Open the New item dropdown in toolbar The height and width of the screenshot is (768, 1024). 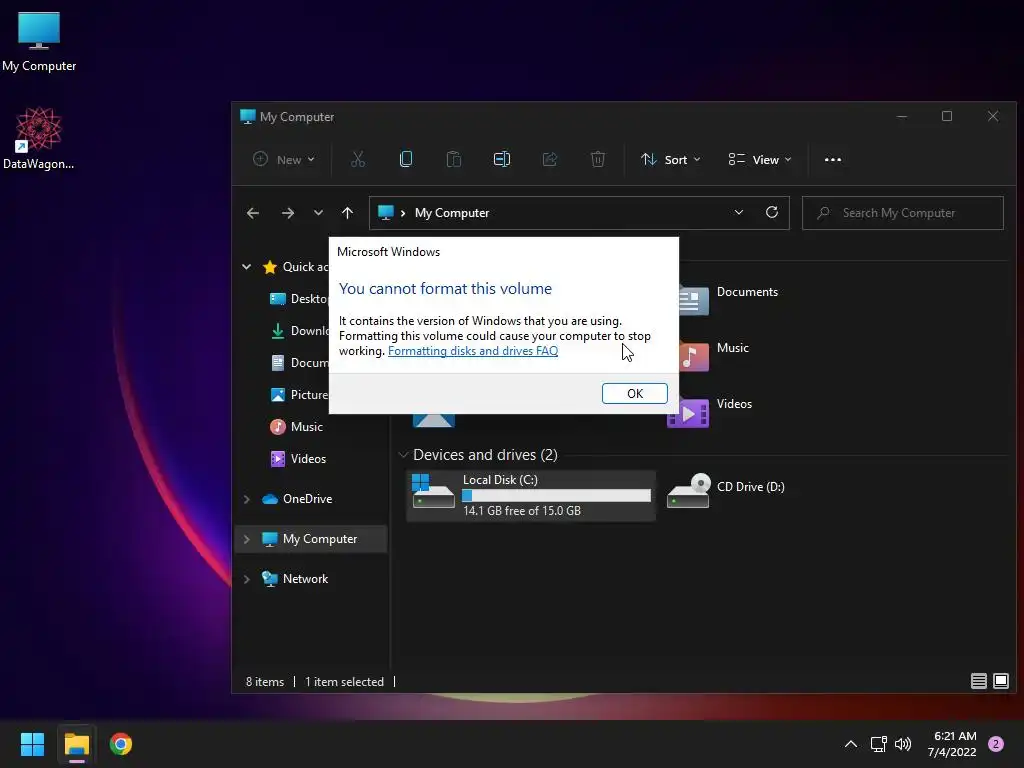[284, 159]
